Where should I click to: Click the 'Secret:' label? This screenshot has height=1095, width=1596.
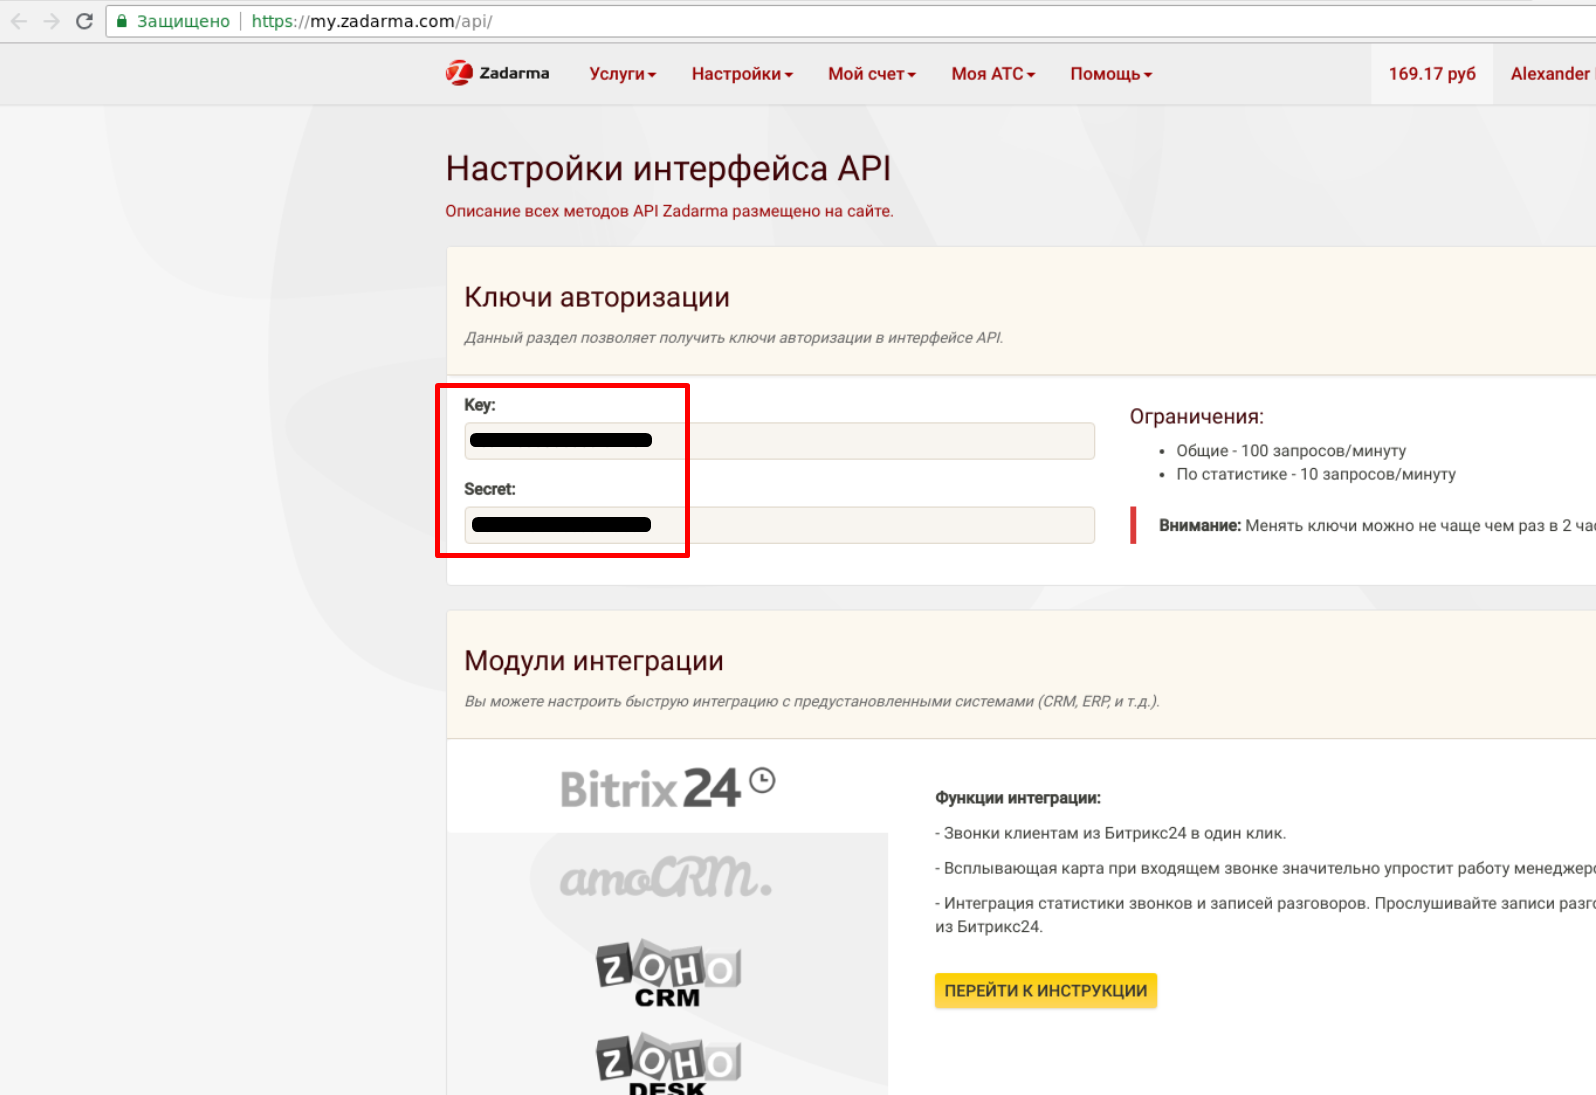click(x=490, y=489)
